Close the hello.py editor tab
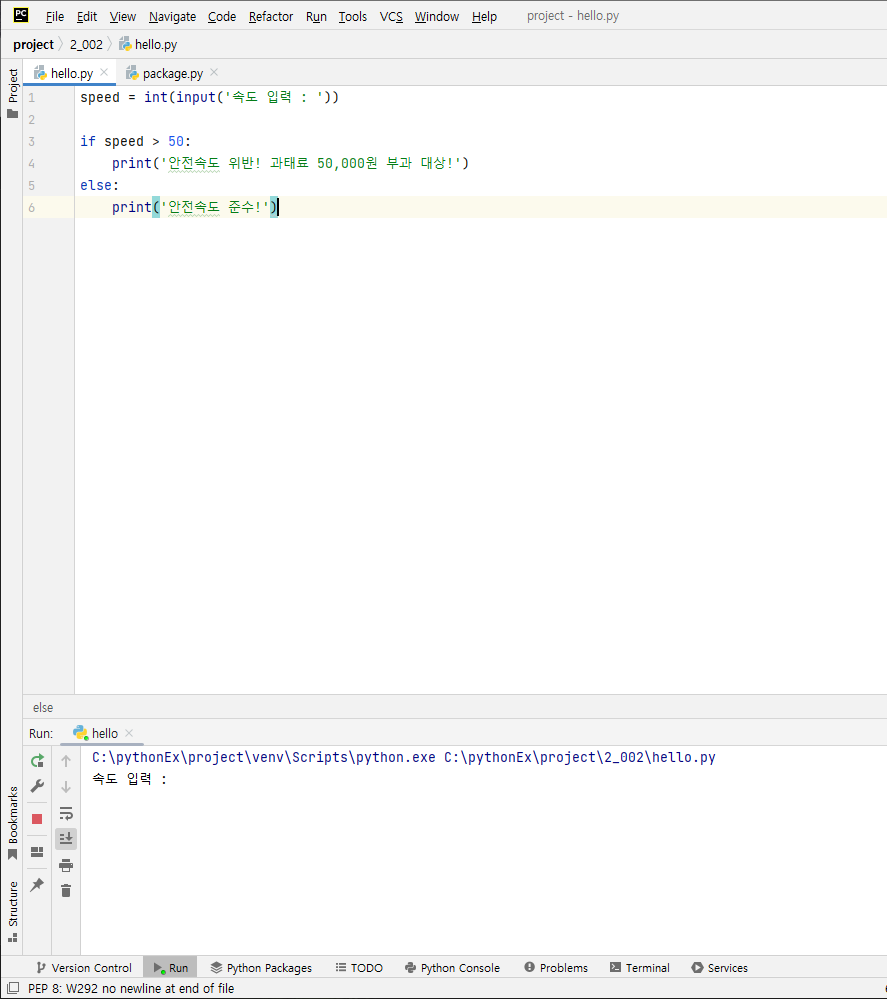The image size is (887, 999). click(105, 73)
